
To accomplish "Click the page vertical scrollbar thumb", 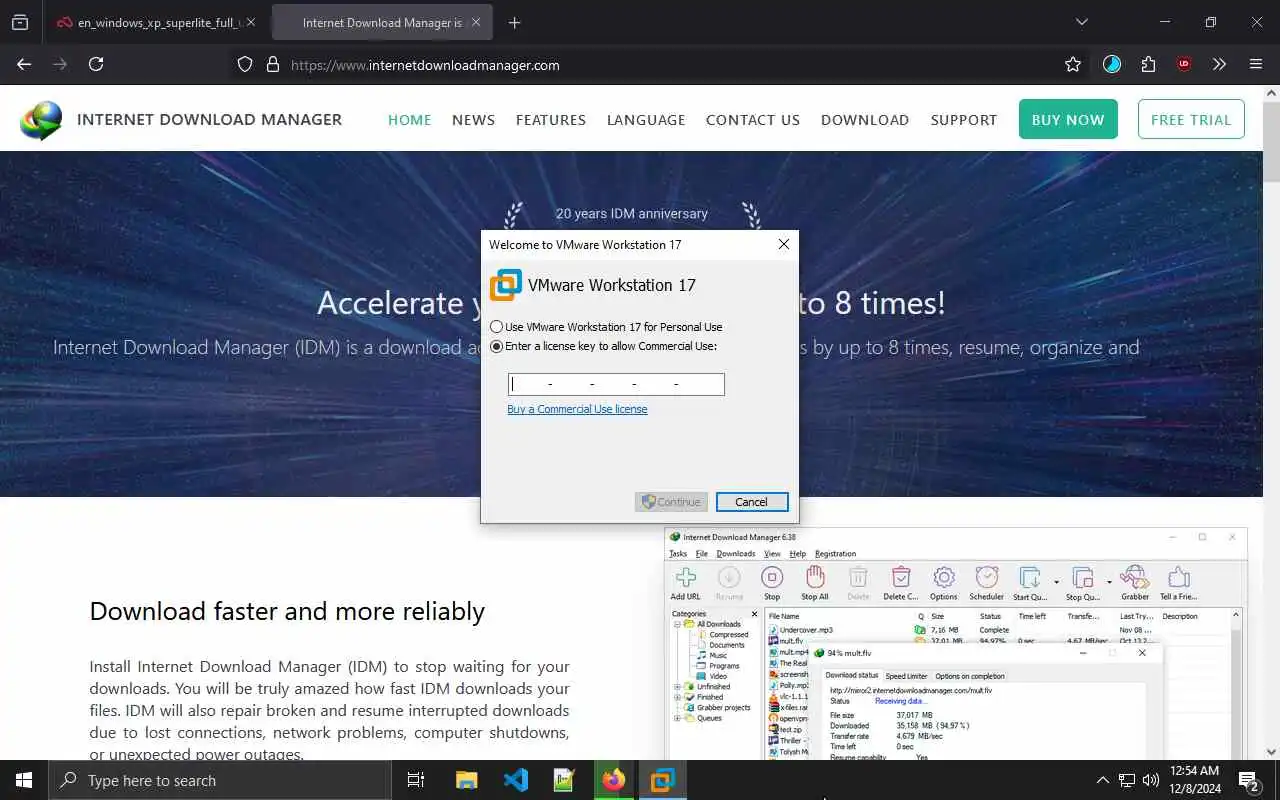I will 1272,140.
